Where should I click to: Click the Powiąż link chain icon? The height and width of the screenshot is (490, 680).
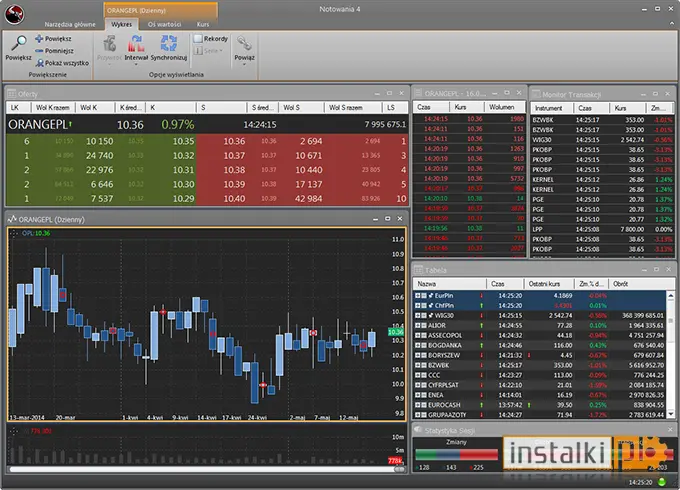pyautogui.click(x=244, y=48)
